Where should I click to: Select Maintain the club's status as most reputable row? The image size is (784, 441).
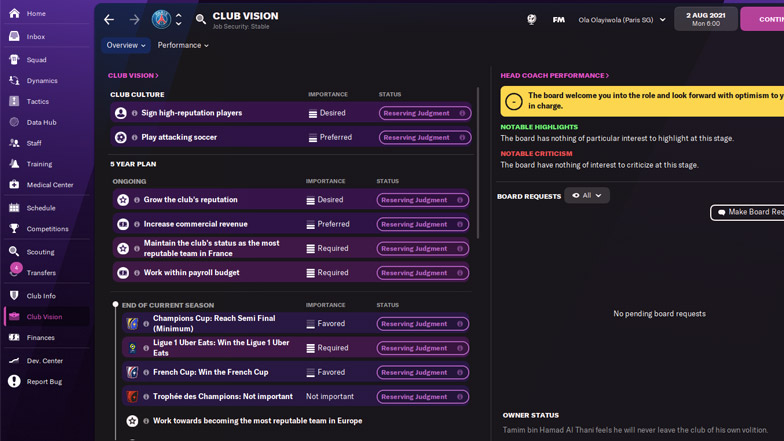click(290, 248)
